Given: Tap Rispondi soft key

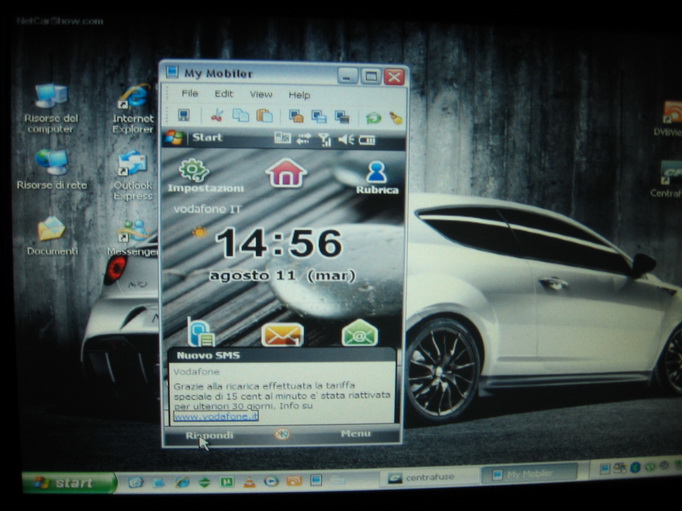Looking at the screenshot, I should [x=209, y=435].
